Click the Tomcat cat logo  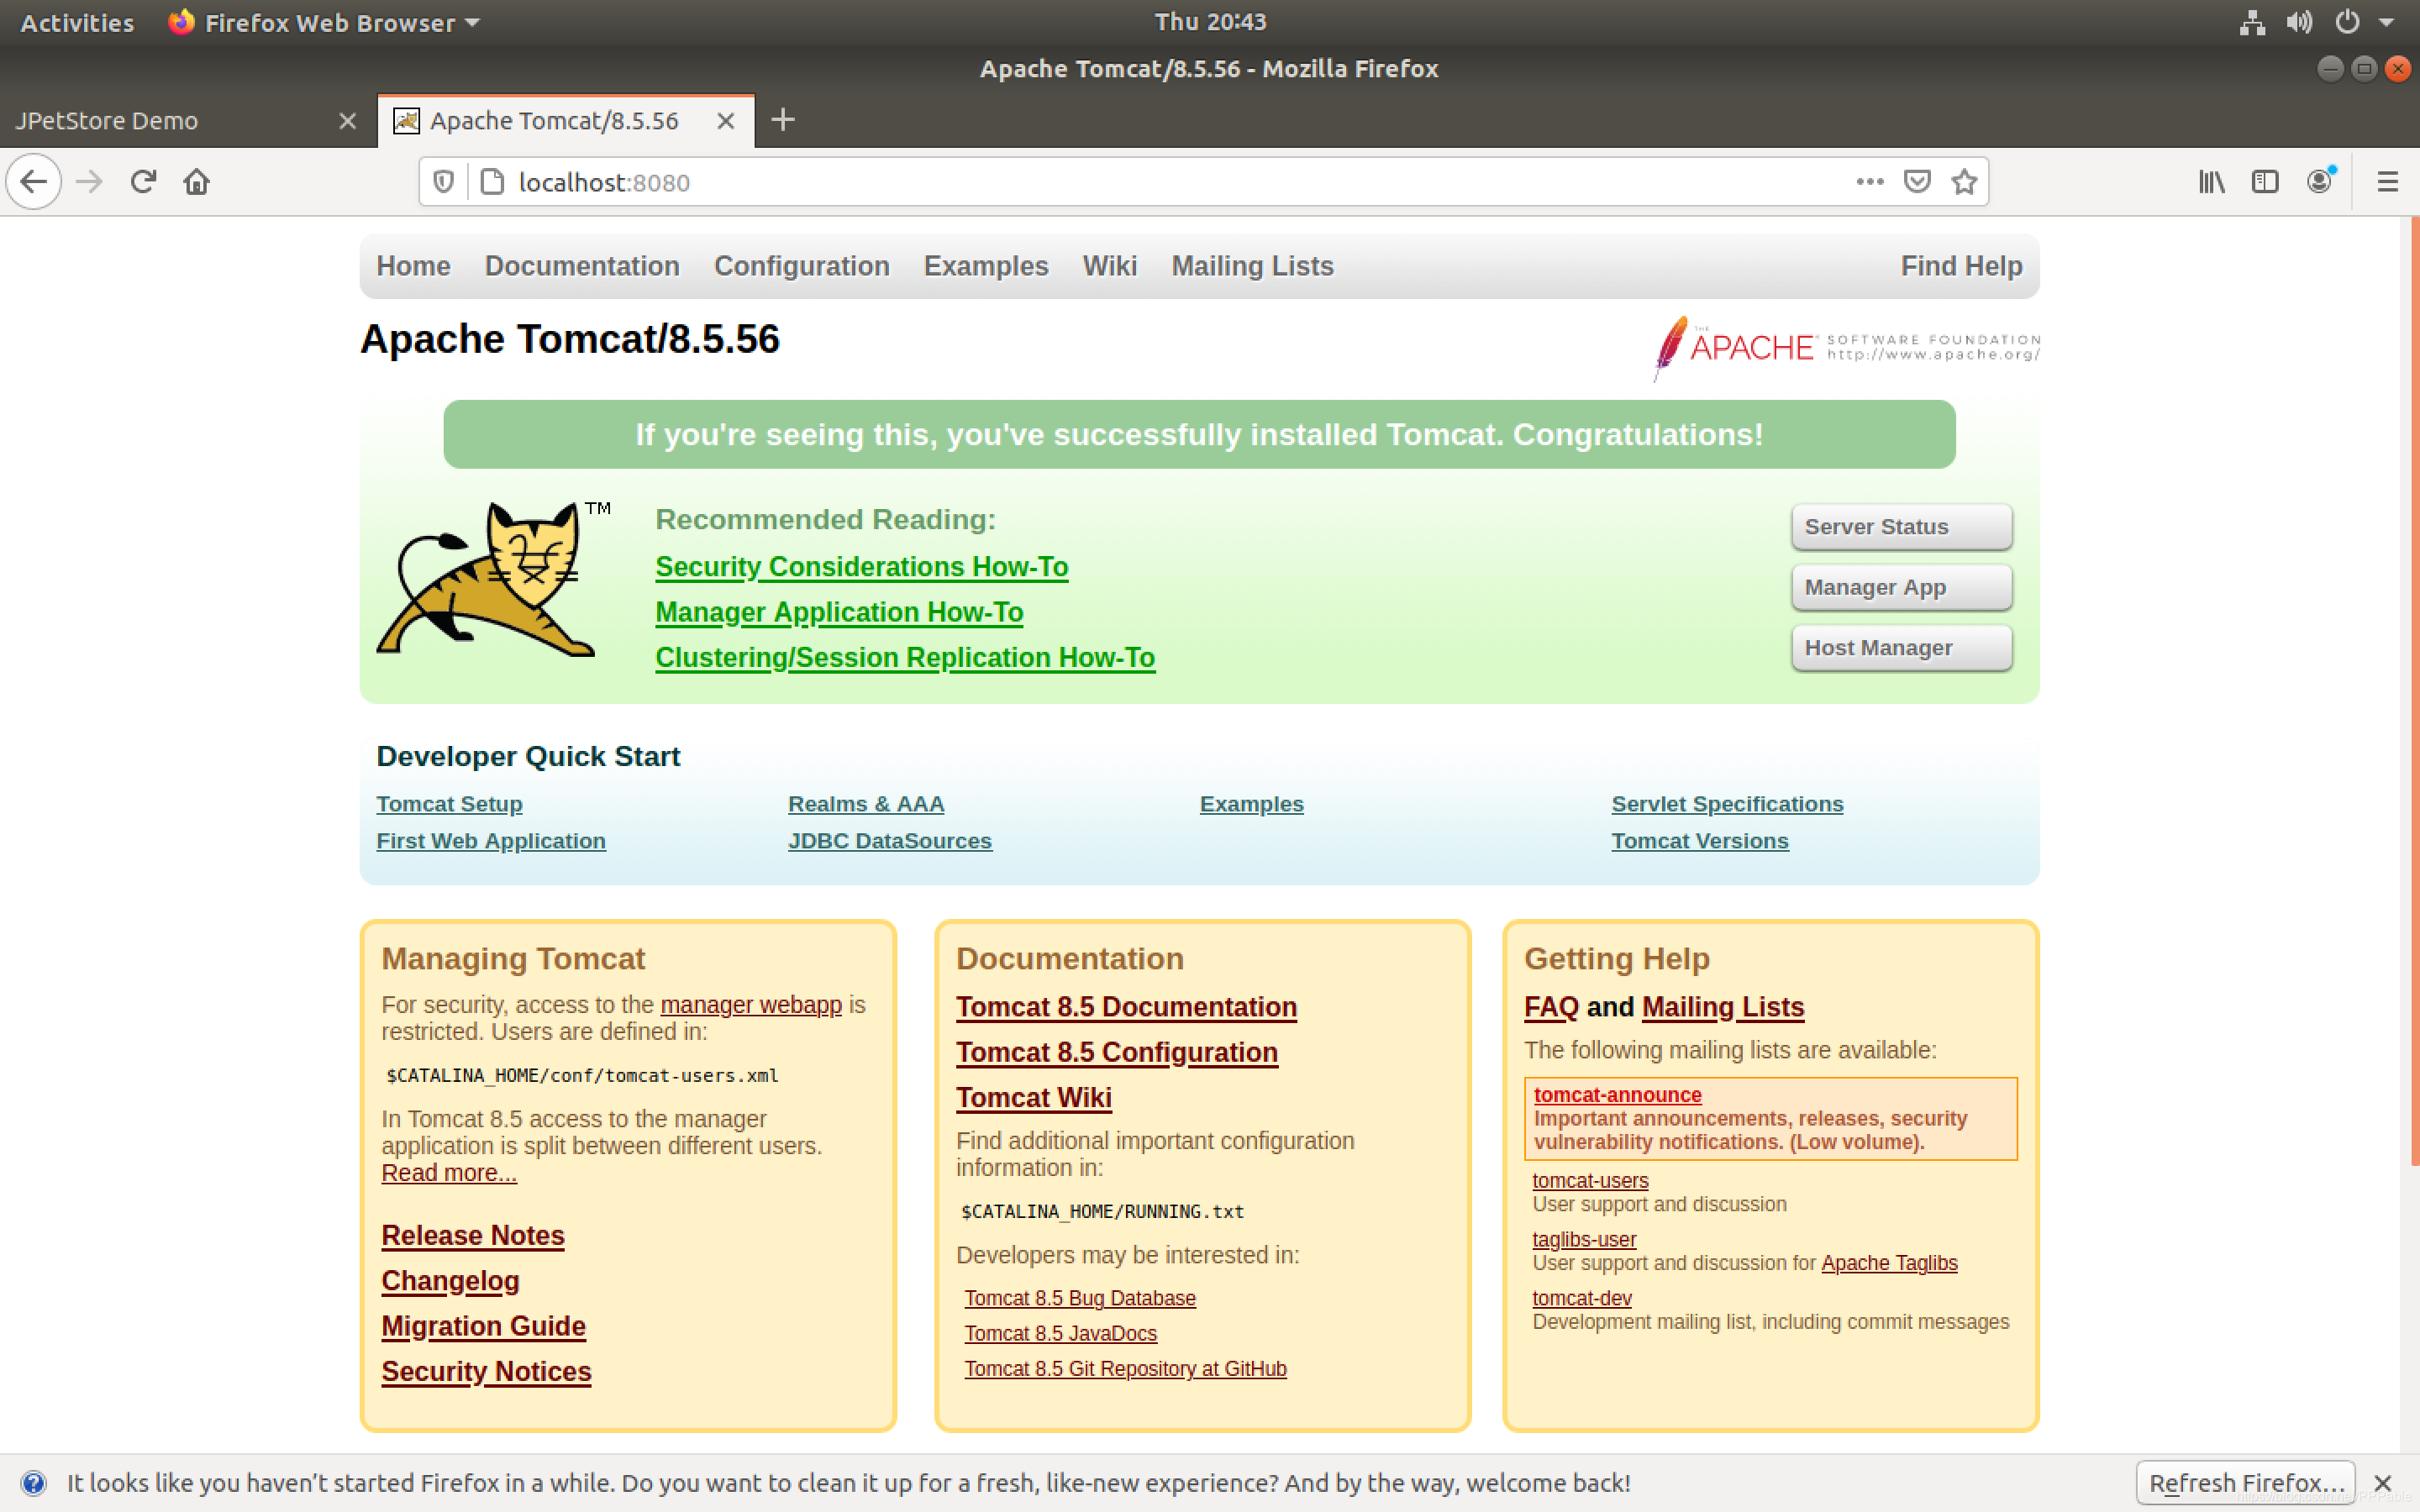click(x=494, y=579)
